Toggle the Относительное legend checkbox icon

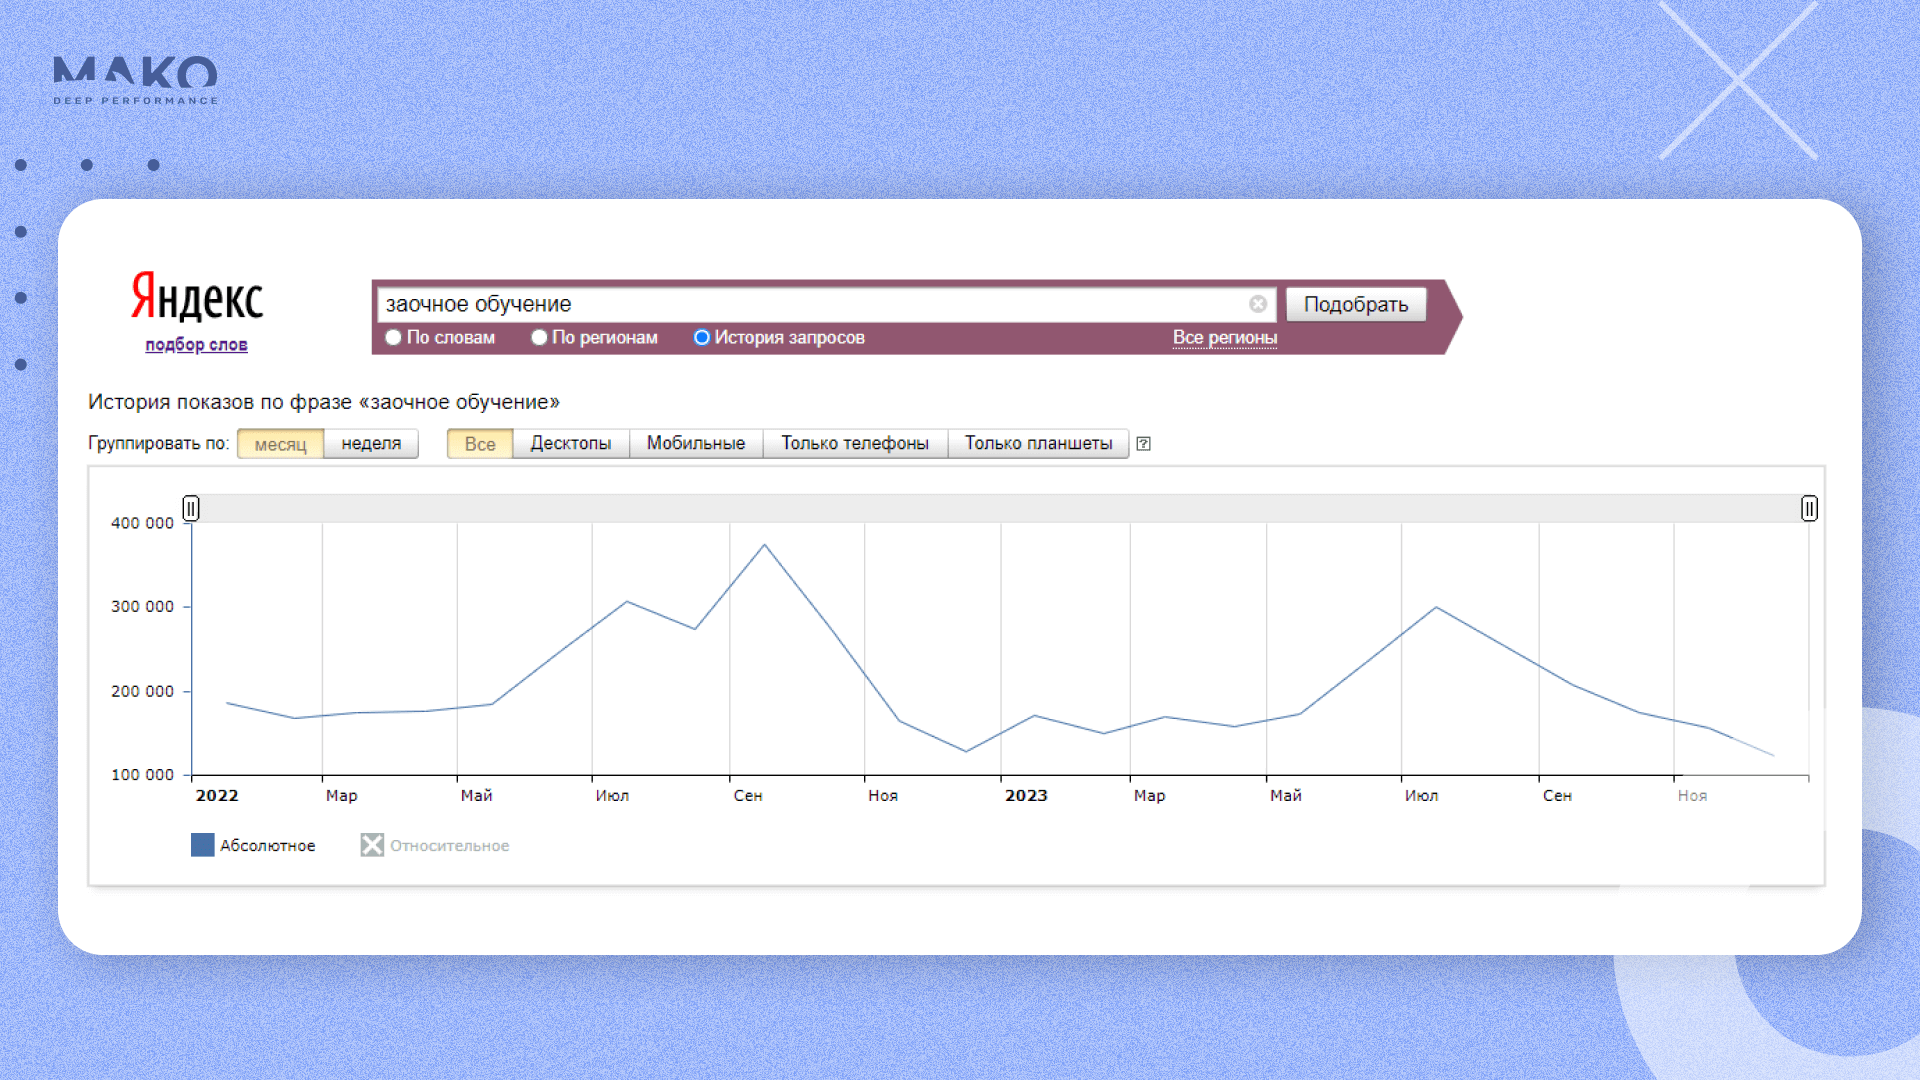(372, 845)
